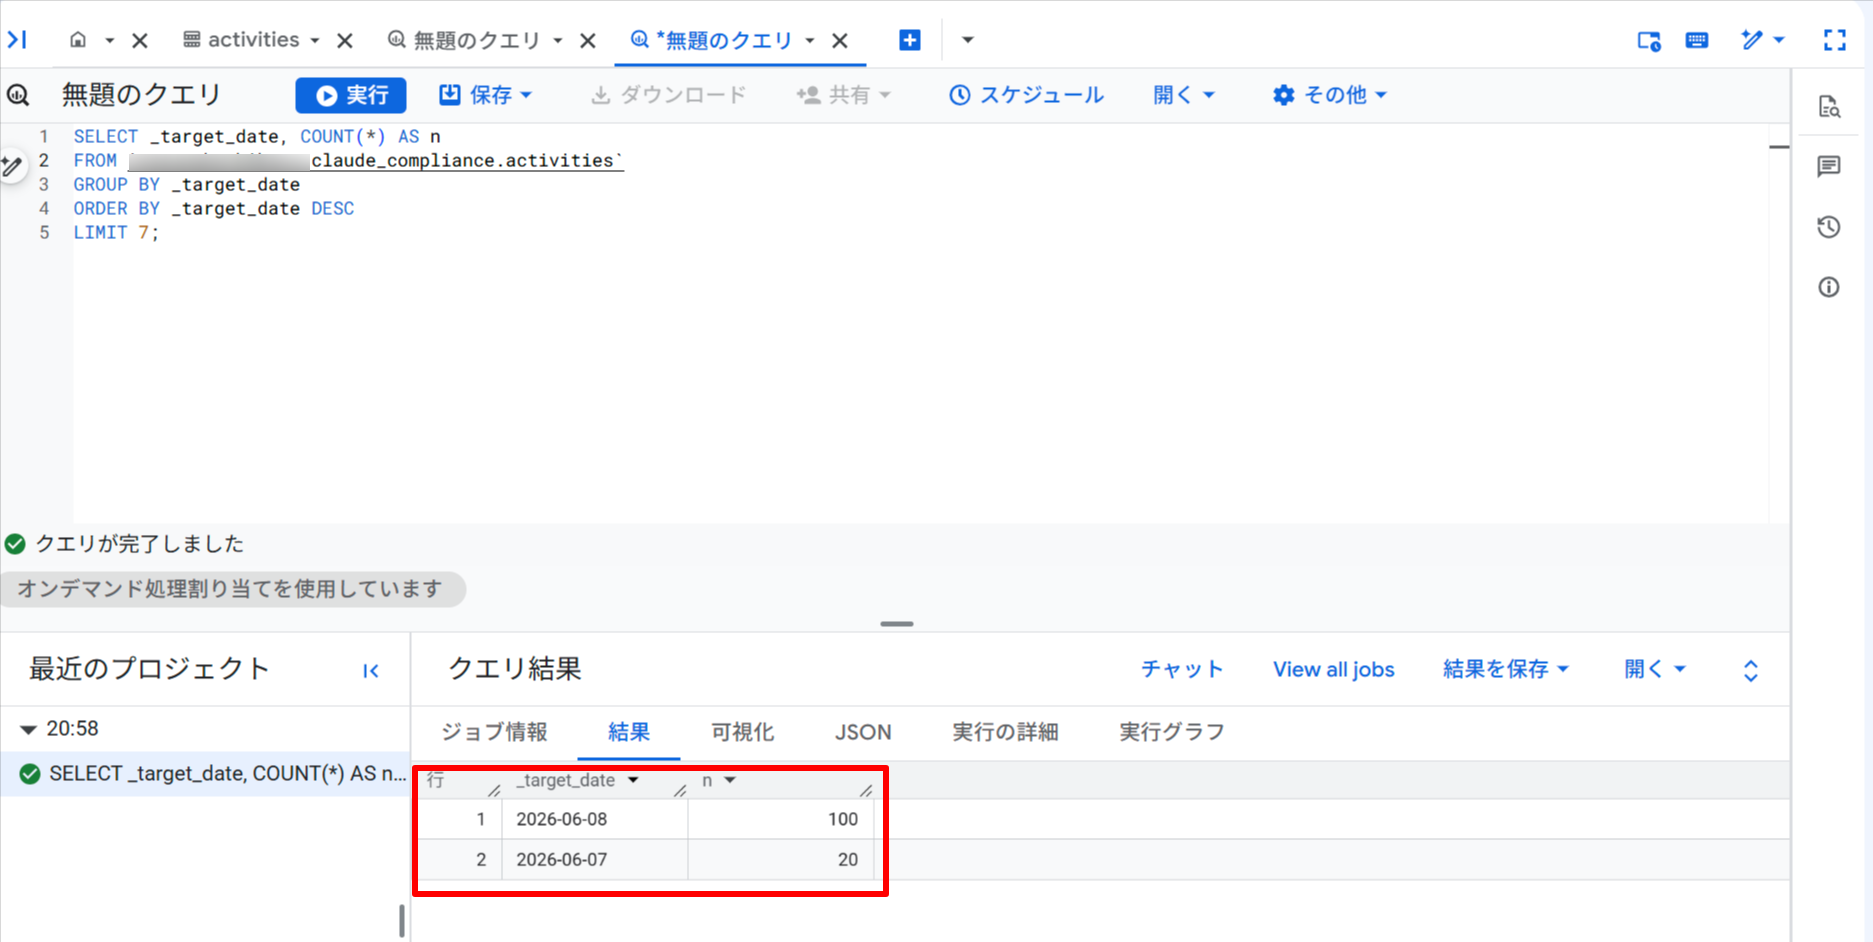Switch to the JSON tab
This screenshot has width=1873, height=942.
[x=863, y=732]
